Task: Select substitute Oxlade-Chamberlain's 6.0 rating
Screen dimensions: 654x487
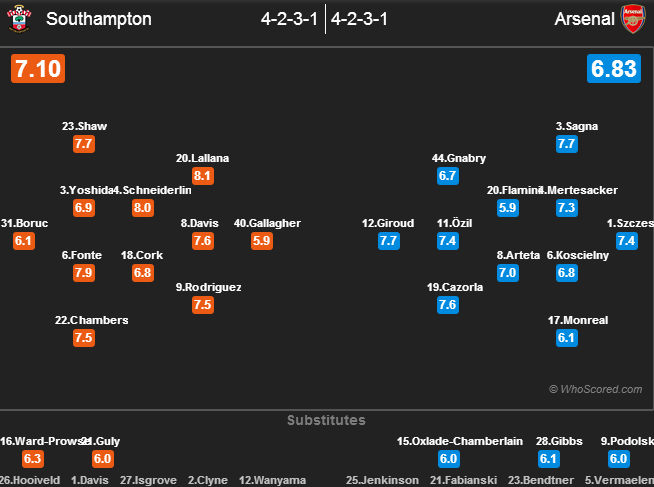Action: [448, 459]
